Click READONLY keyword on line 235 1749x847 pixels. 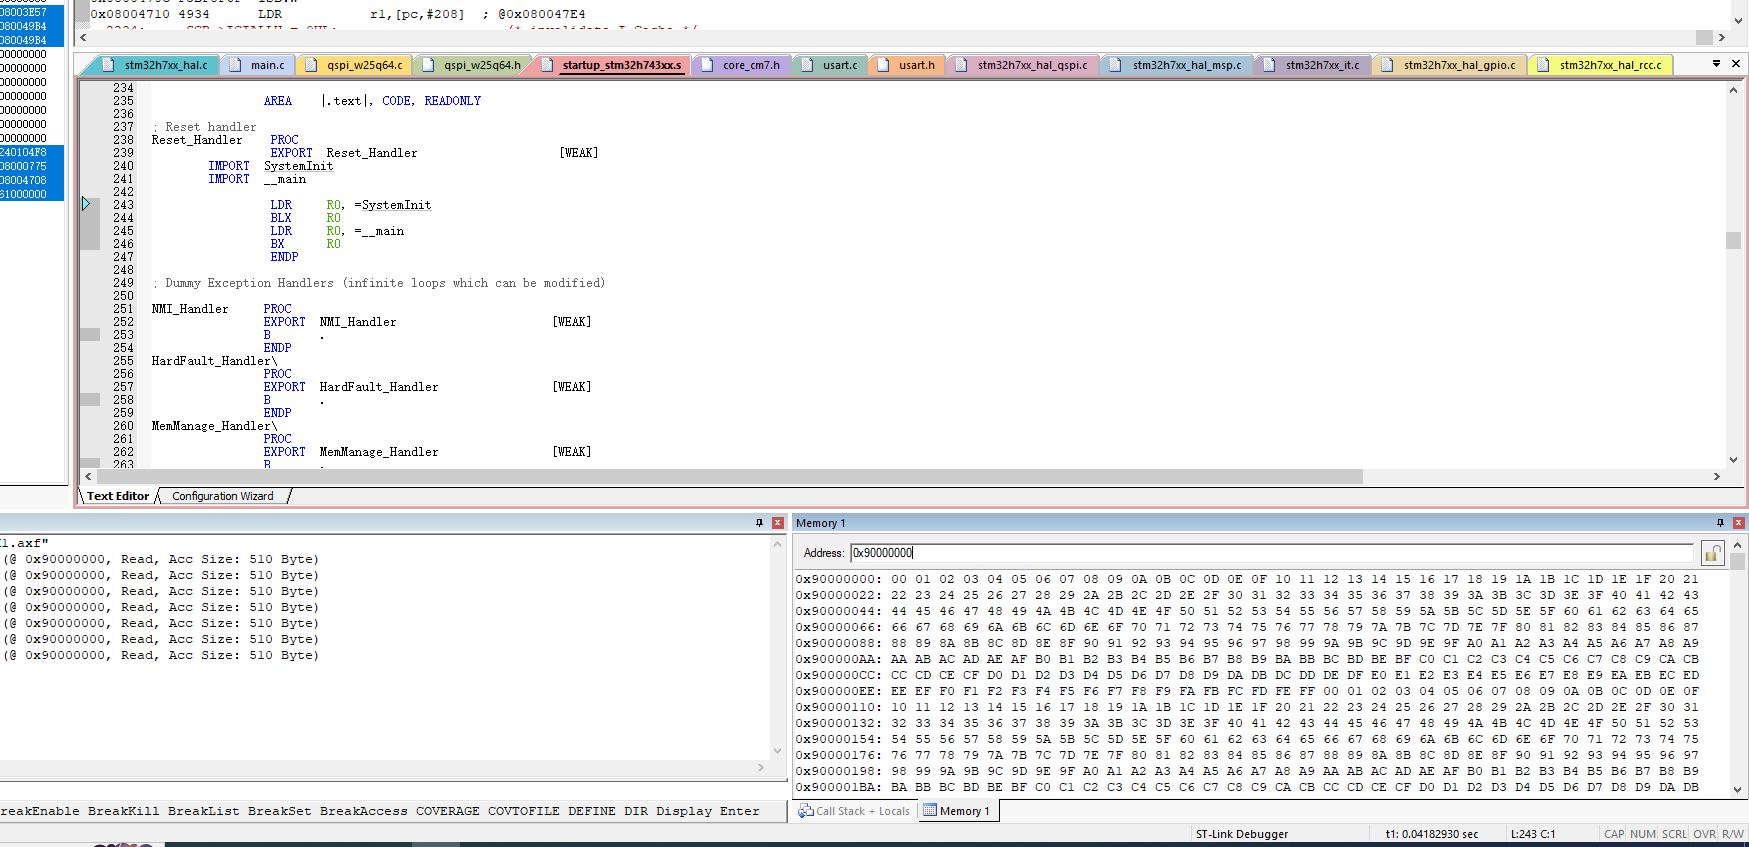click(x=452, y=101)
